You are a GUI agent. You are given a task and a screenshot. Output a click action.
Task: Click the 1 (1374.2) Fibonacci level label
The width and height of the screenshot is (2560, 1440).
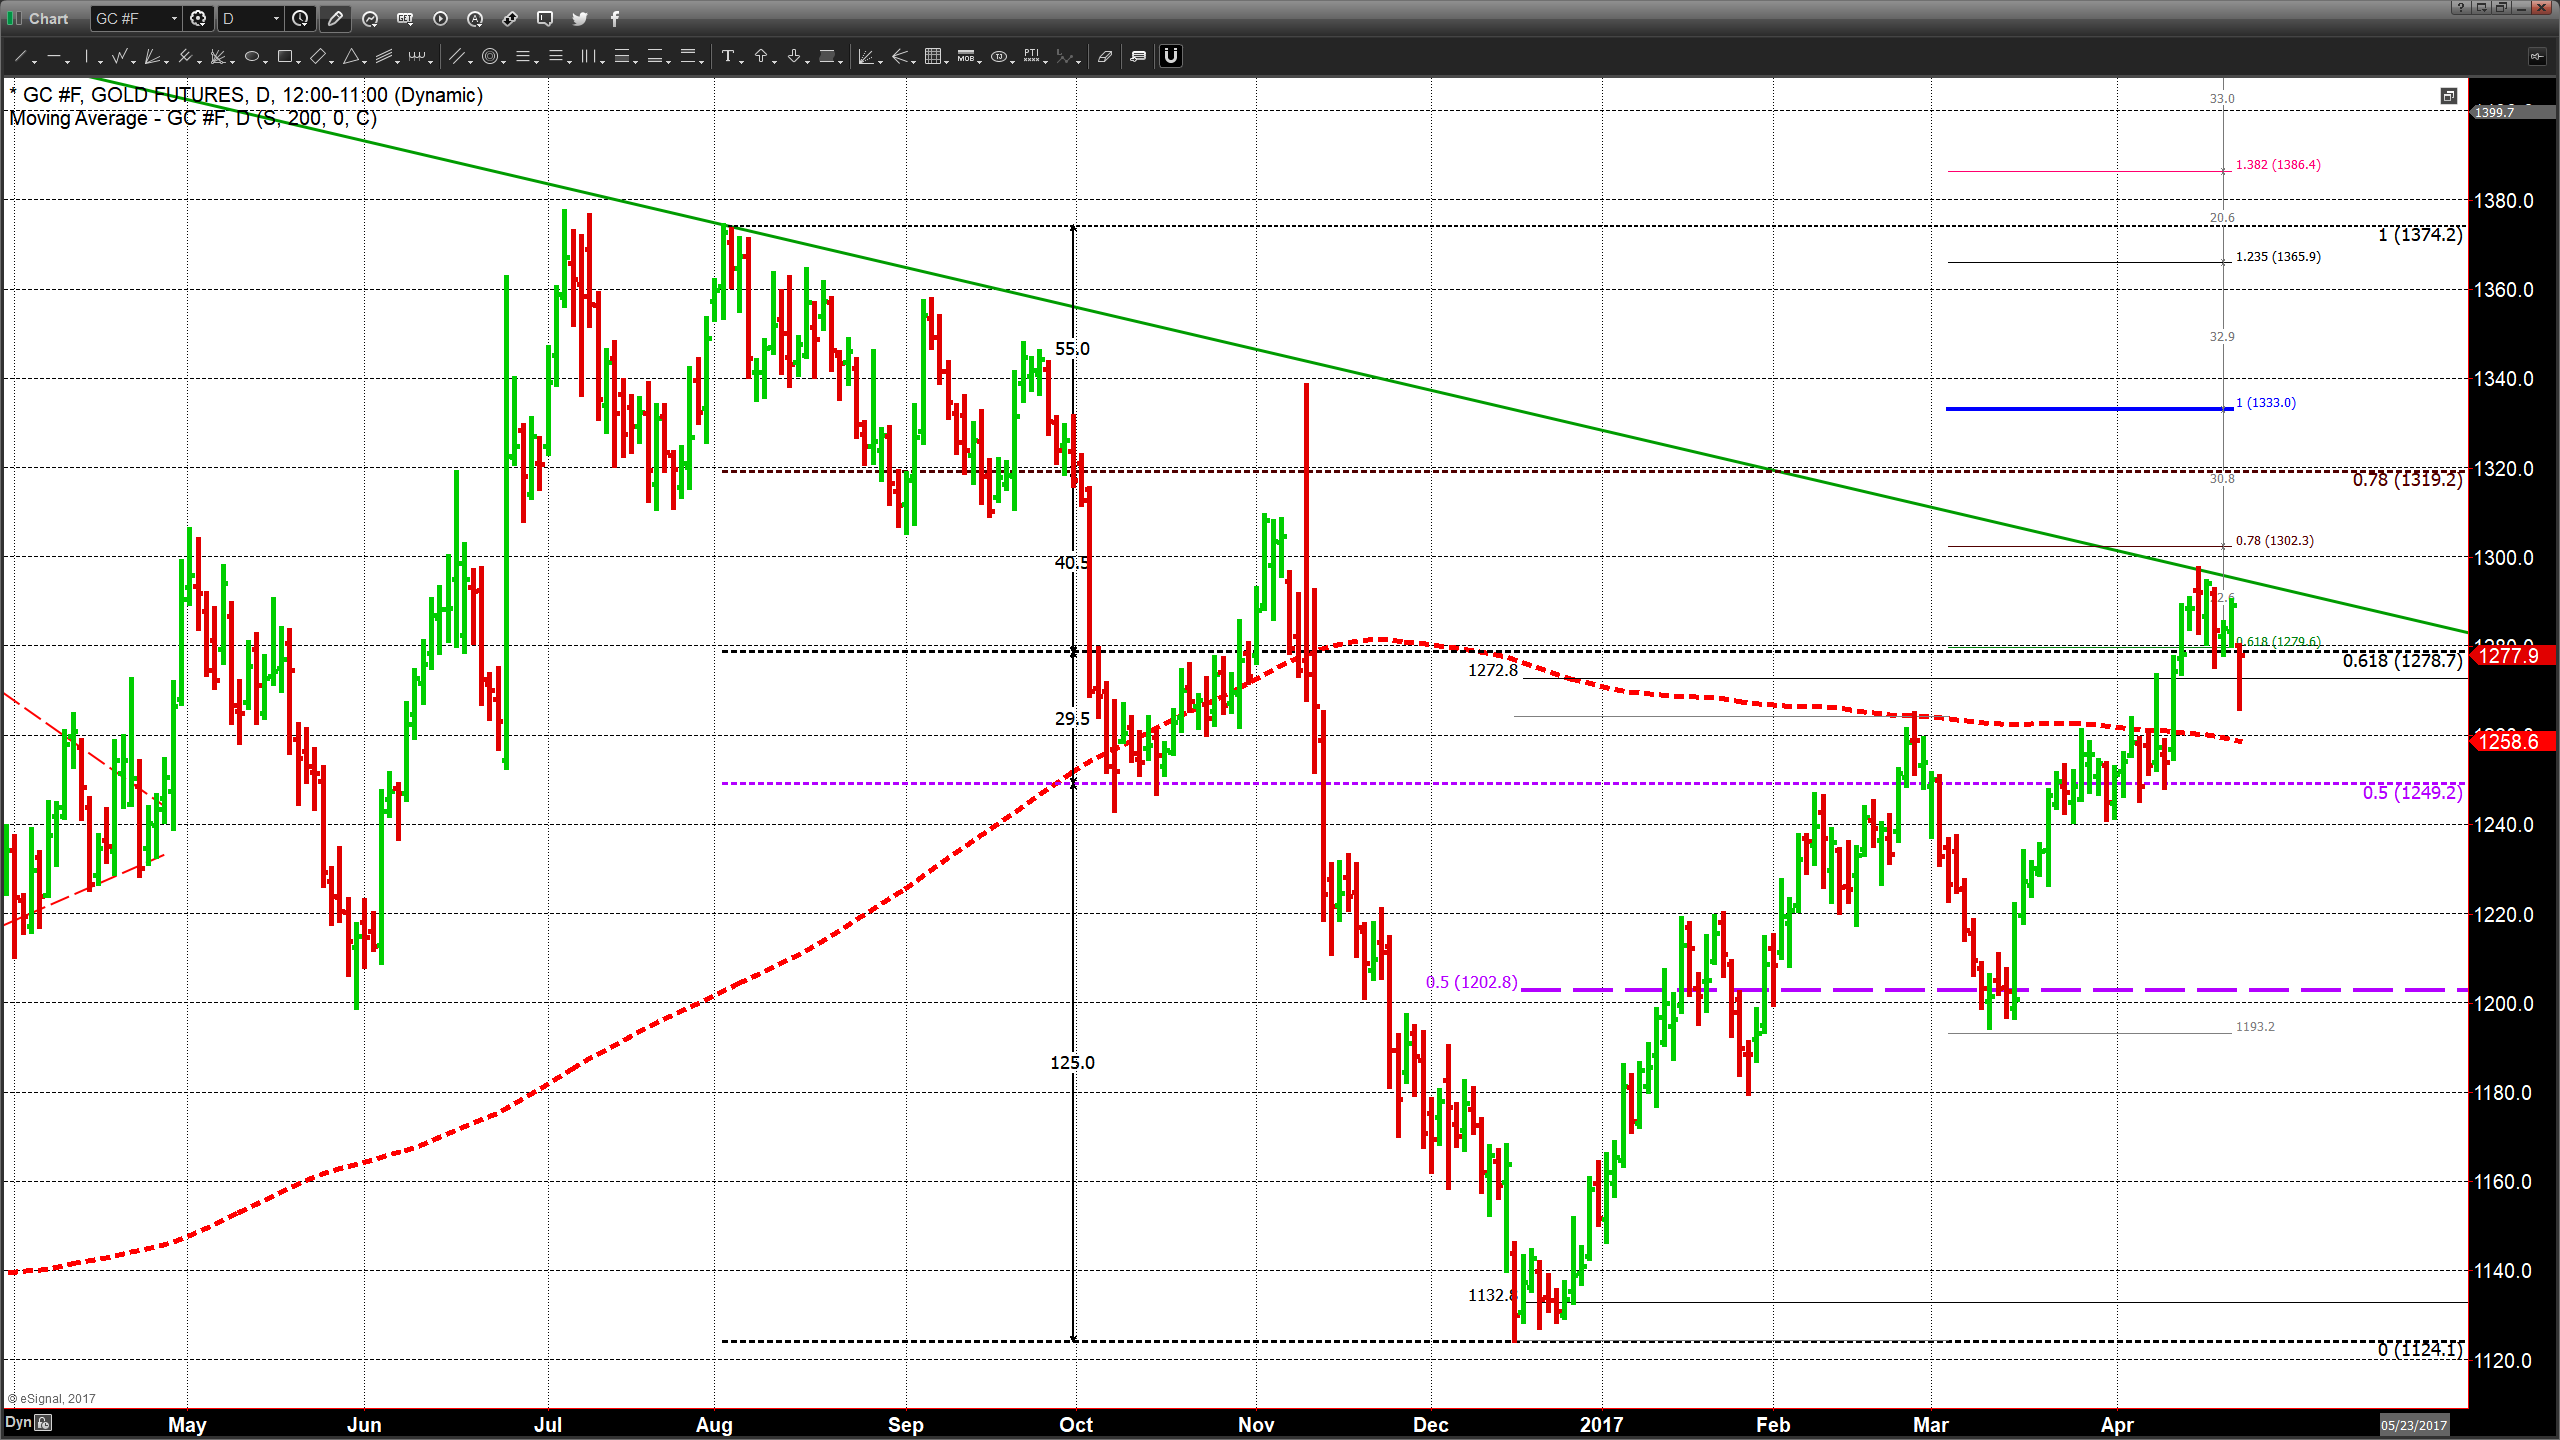[2420, 234]
